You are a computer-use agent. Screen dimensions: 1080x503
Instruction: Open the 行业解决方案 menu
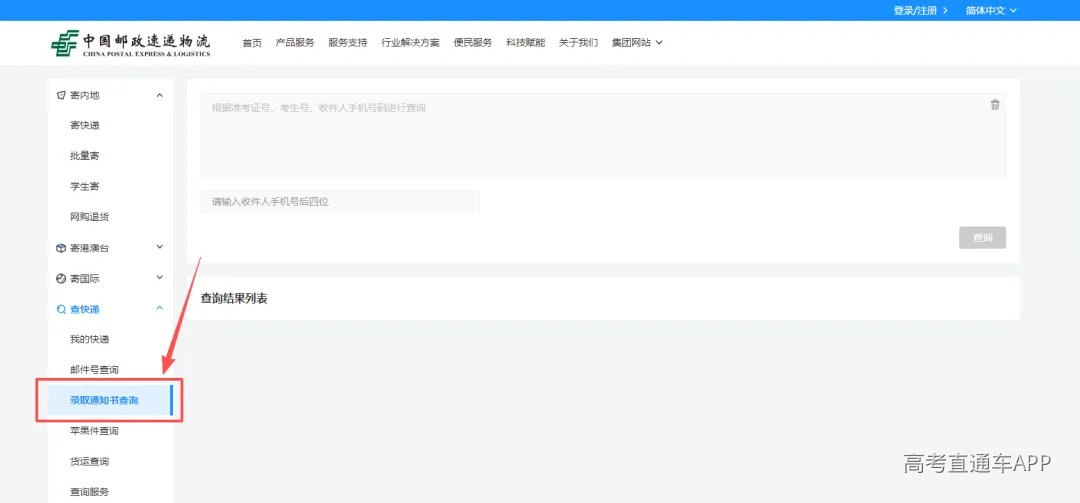[x=411, y=43]
